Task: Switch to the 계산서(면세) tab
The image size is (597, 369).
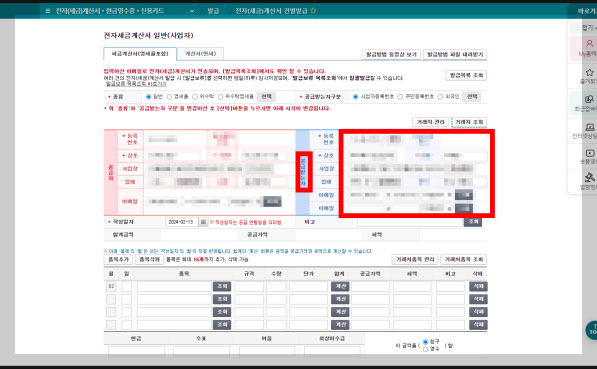Action: (200, 54)
